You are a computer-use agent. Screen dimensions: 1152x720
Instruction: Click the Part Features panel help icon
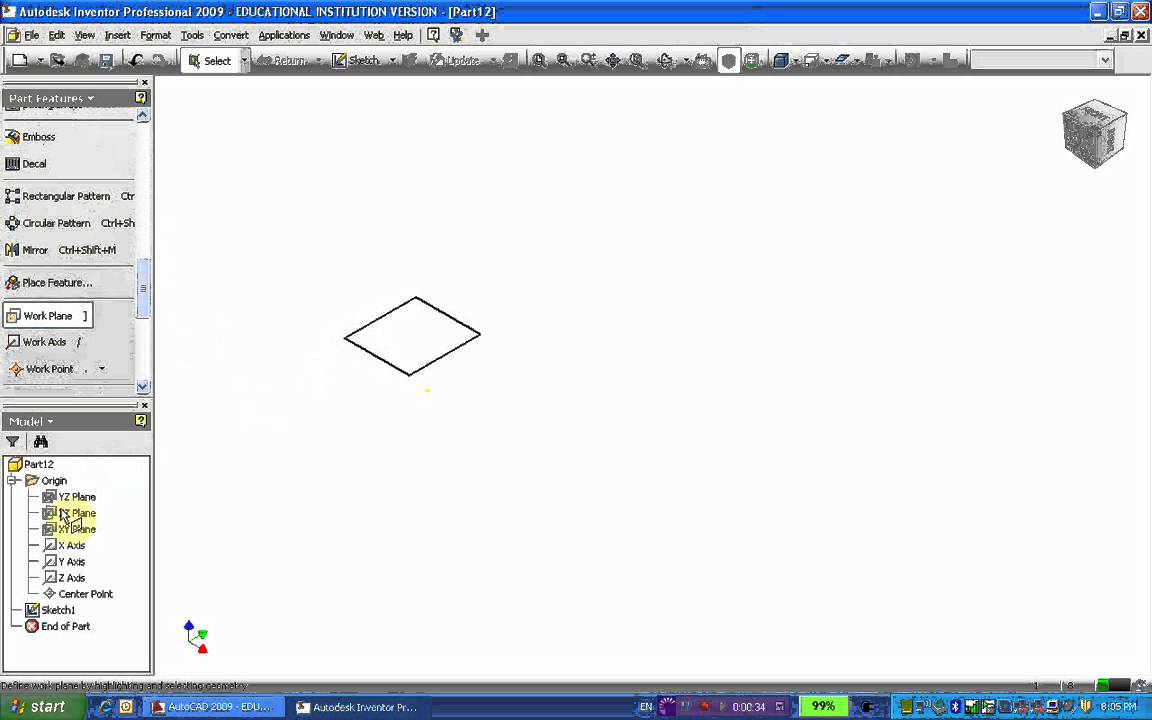[x=141, y=98]
